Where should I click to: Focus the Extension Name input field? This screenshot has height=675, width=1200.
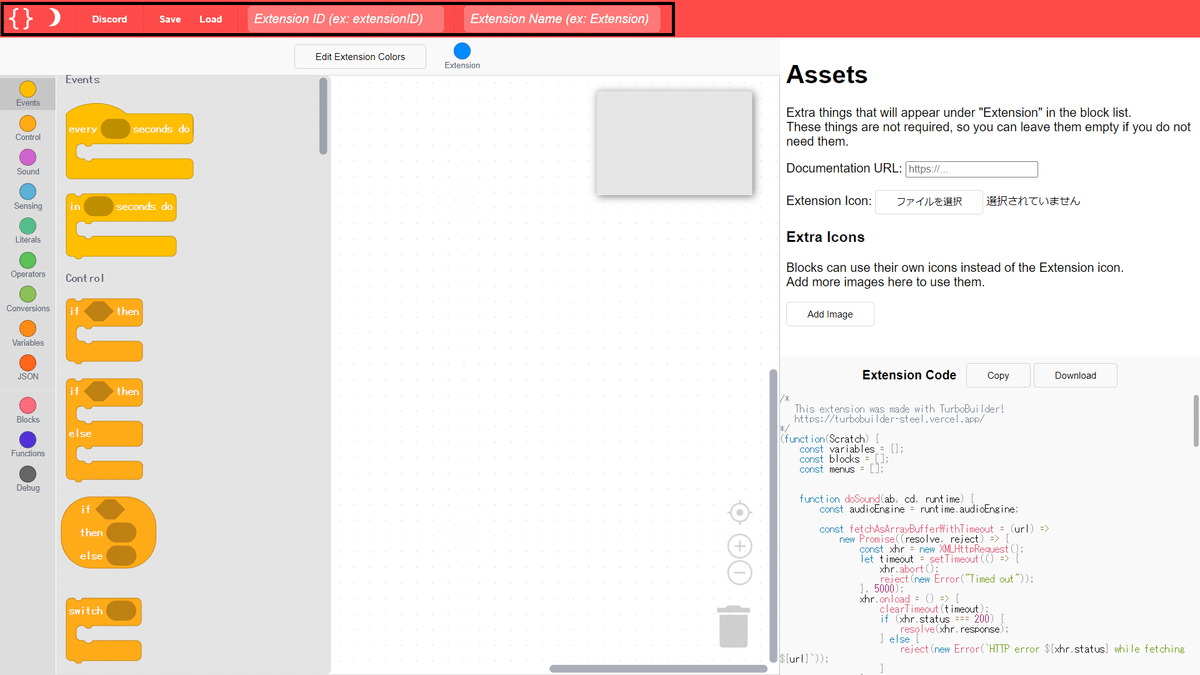point(562,19)
